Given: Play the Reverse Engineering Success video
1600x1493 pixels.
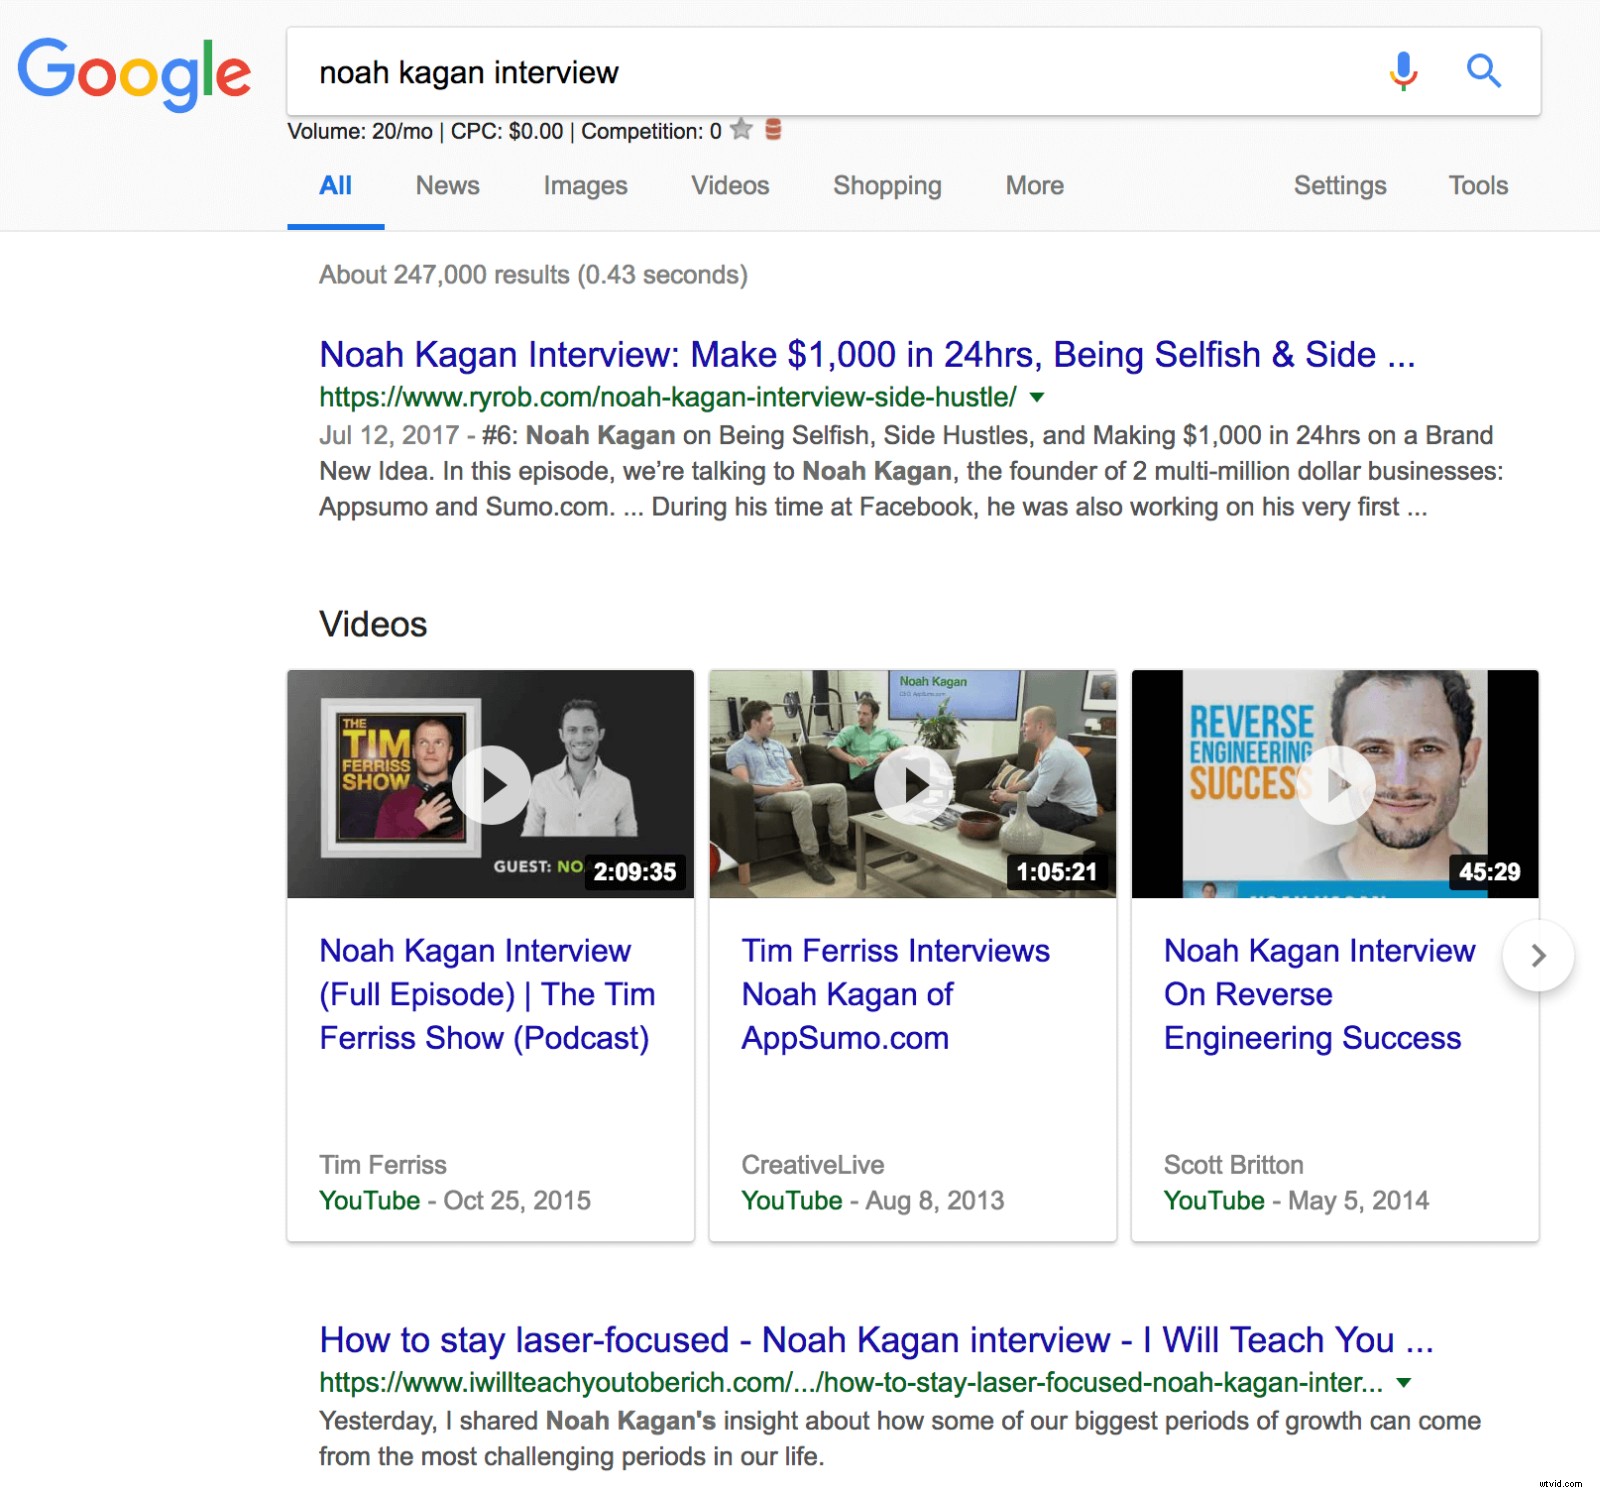Looking at the screenshot, I should 1335,785.
